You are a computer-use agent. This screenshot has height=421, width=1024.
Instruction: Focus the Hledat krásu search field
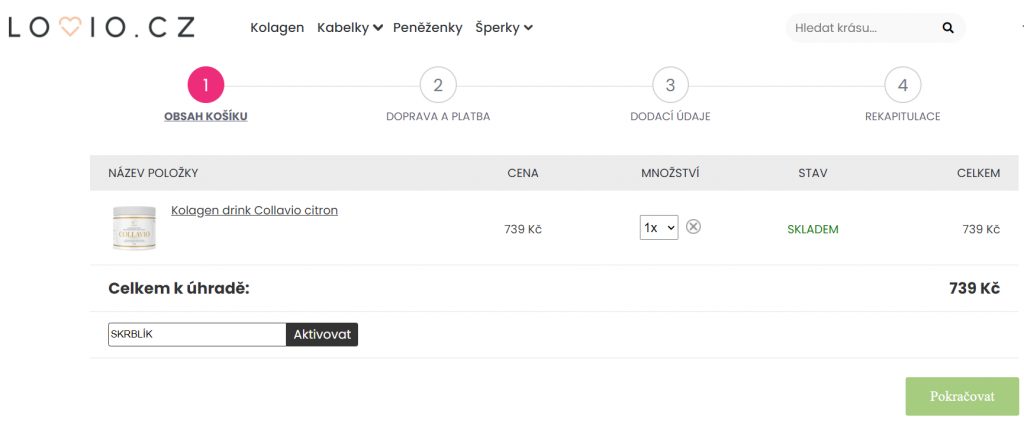864,28
